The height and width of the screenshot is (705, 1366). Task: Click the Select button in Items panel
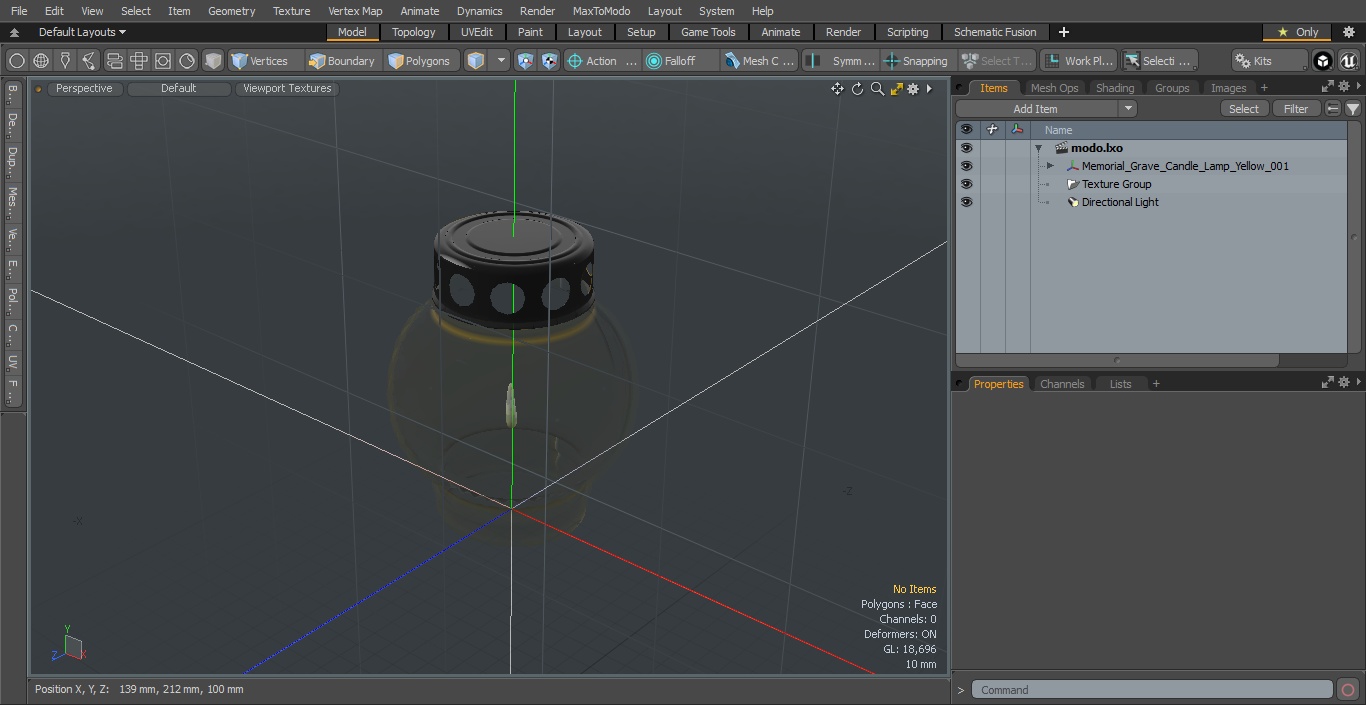tap(1244, 109)
